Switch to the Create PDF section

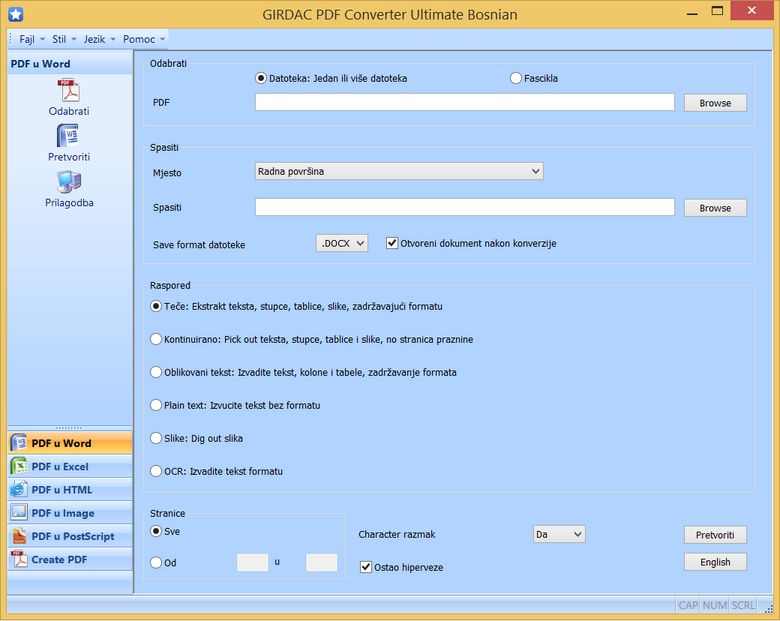(x=70, y=559)
